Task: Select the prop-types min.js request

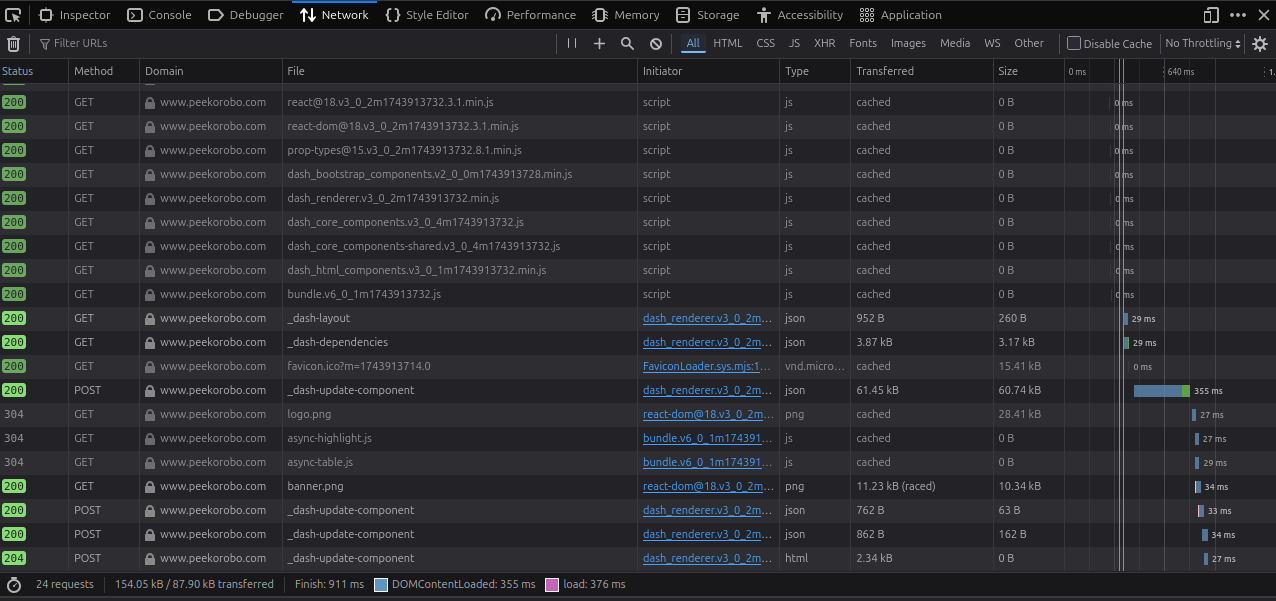Action: point(404,150)
